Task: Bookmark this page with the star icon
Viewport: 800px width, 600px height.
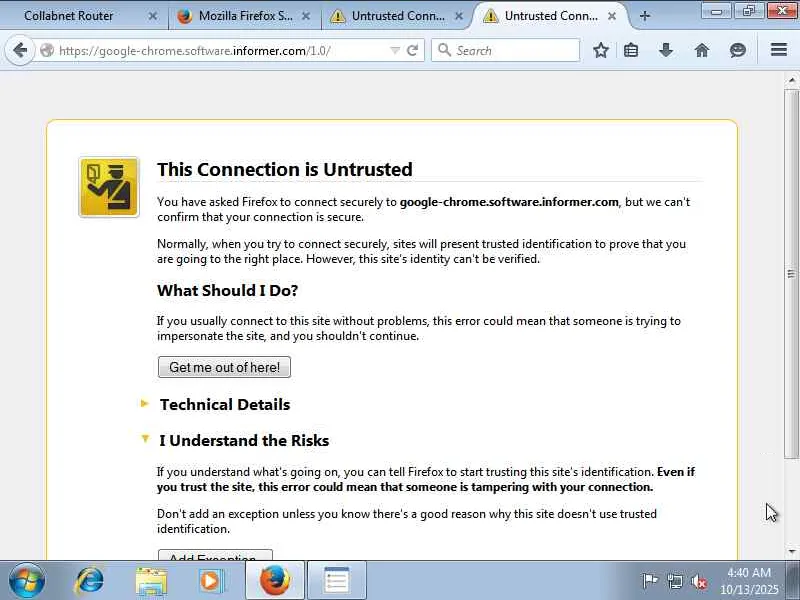Action: pyautogui.click(x=601, y=50)
